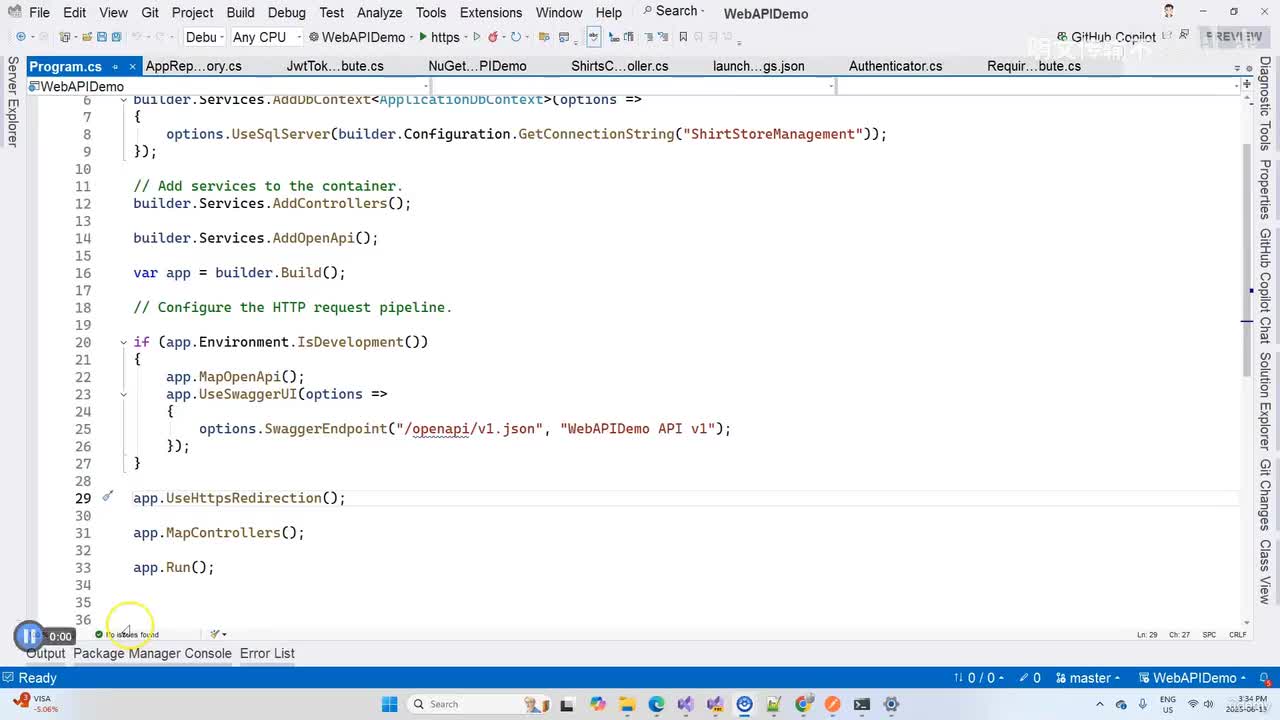
Task: Click the Save icon in toolbar
Action: click(101, 37)
